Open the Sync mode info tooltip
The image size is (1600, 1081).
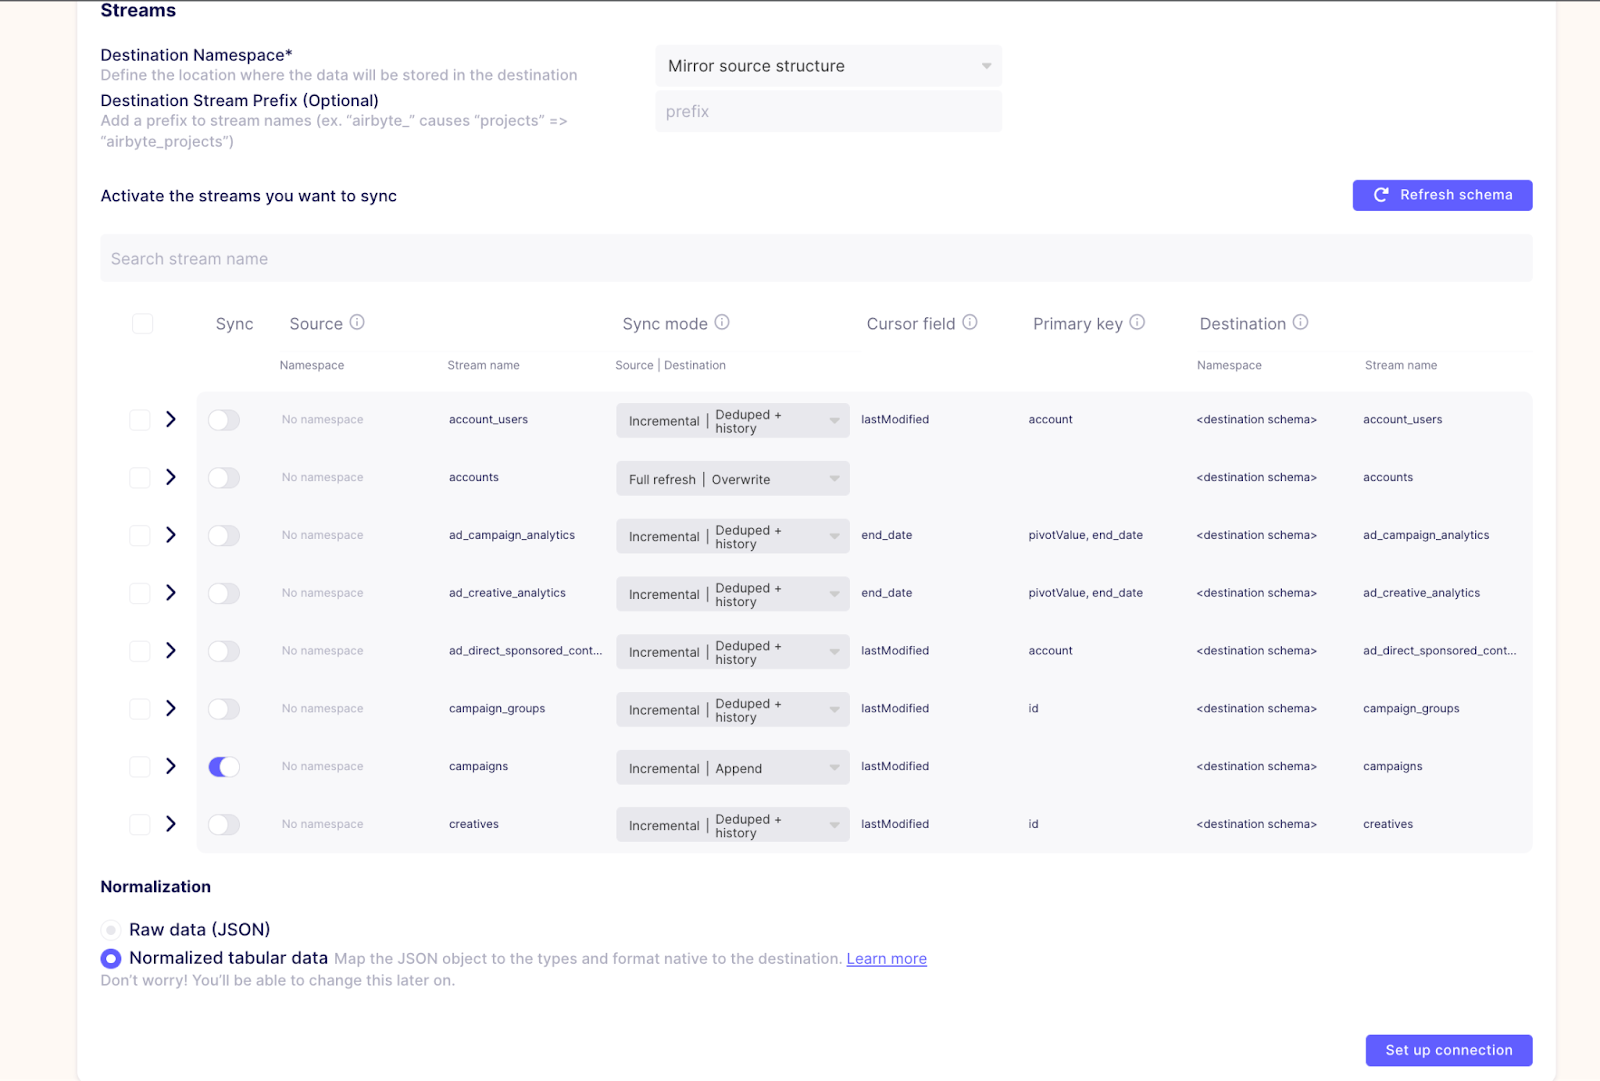724,322
